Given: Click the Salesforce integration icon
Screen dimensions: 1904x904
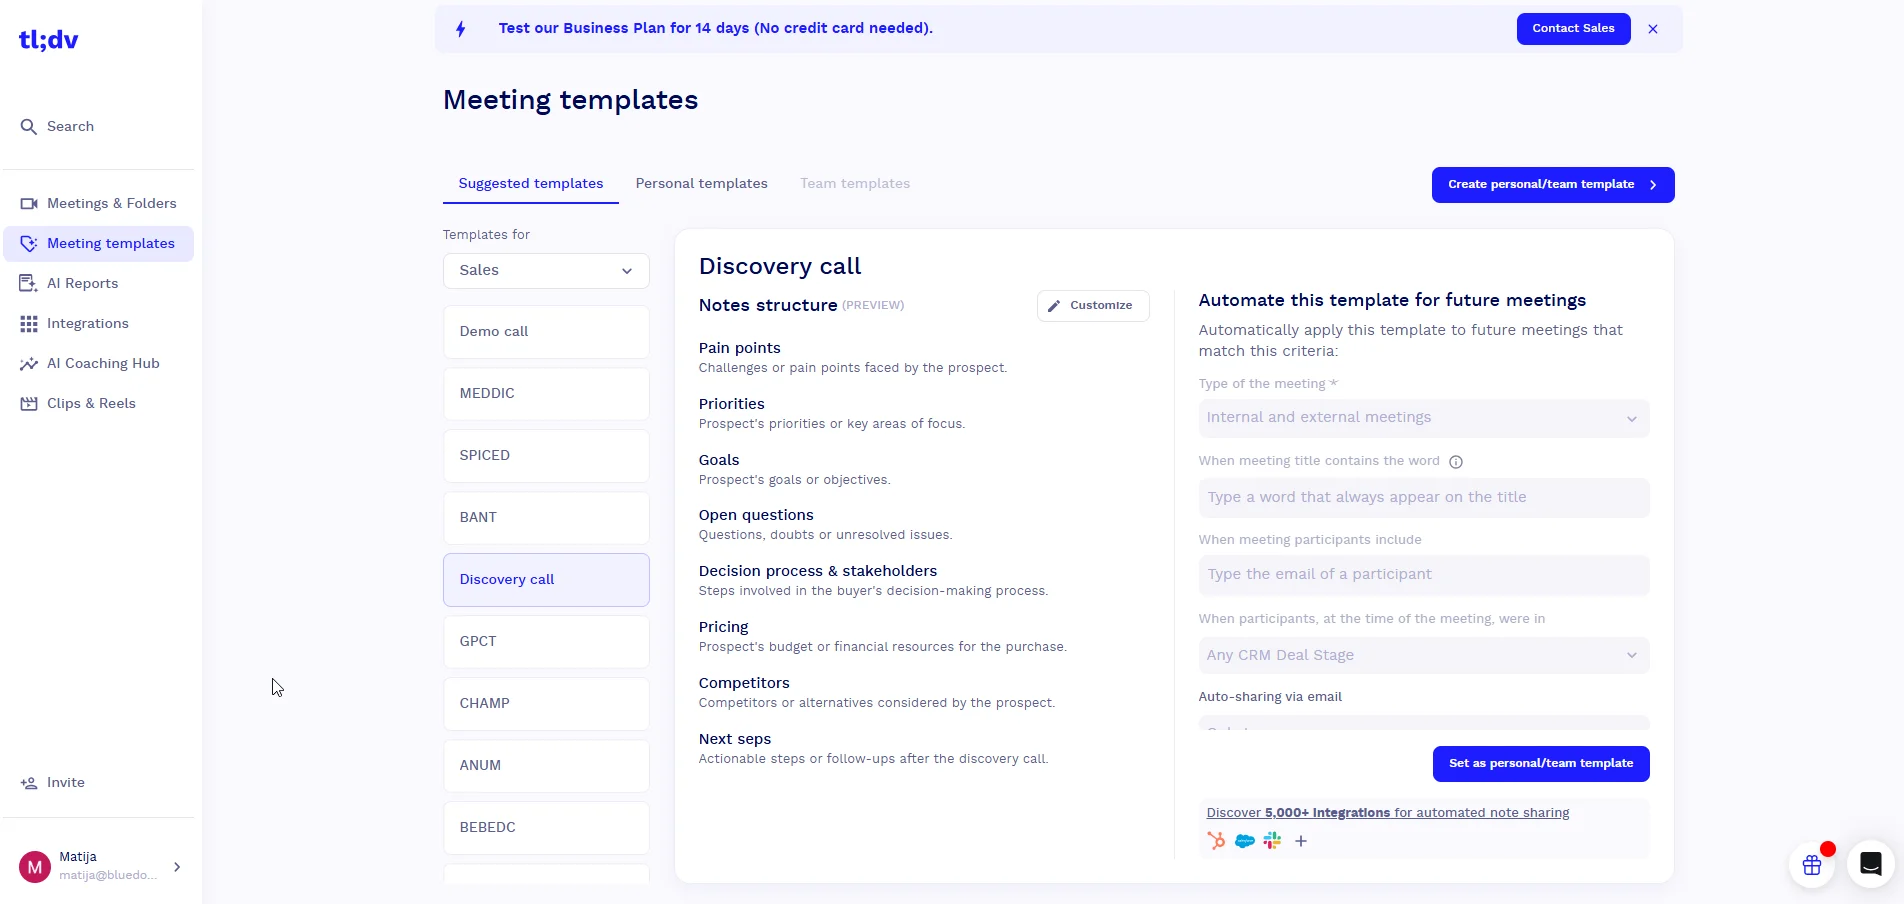Looking at the screenshot, I should (x=1244, y=841).
